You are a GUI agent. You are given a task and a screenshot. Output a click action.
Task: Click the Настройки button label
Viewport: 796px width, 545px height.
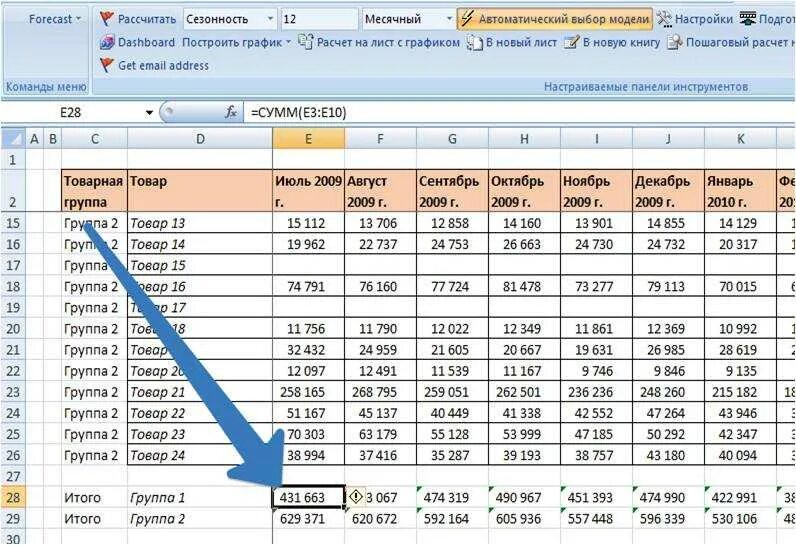pos(704,19)
